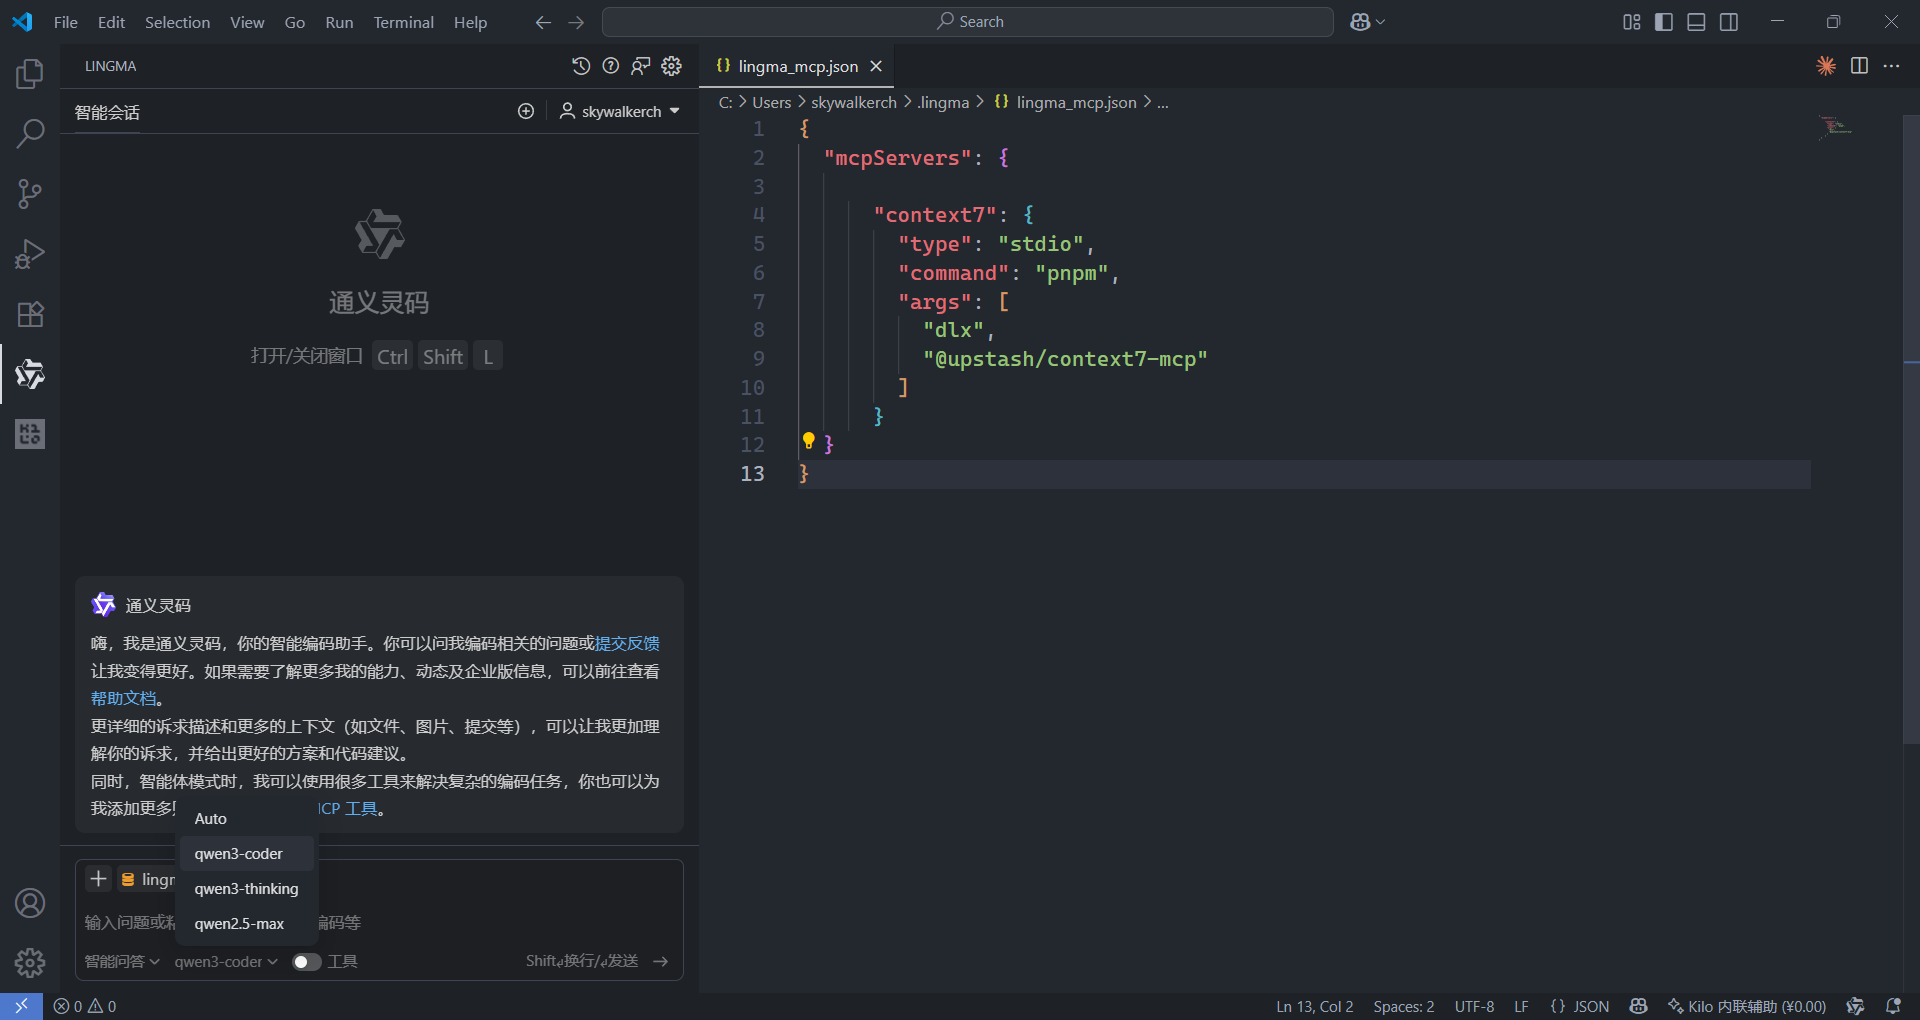Click the command center Search box

[967, 22]
